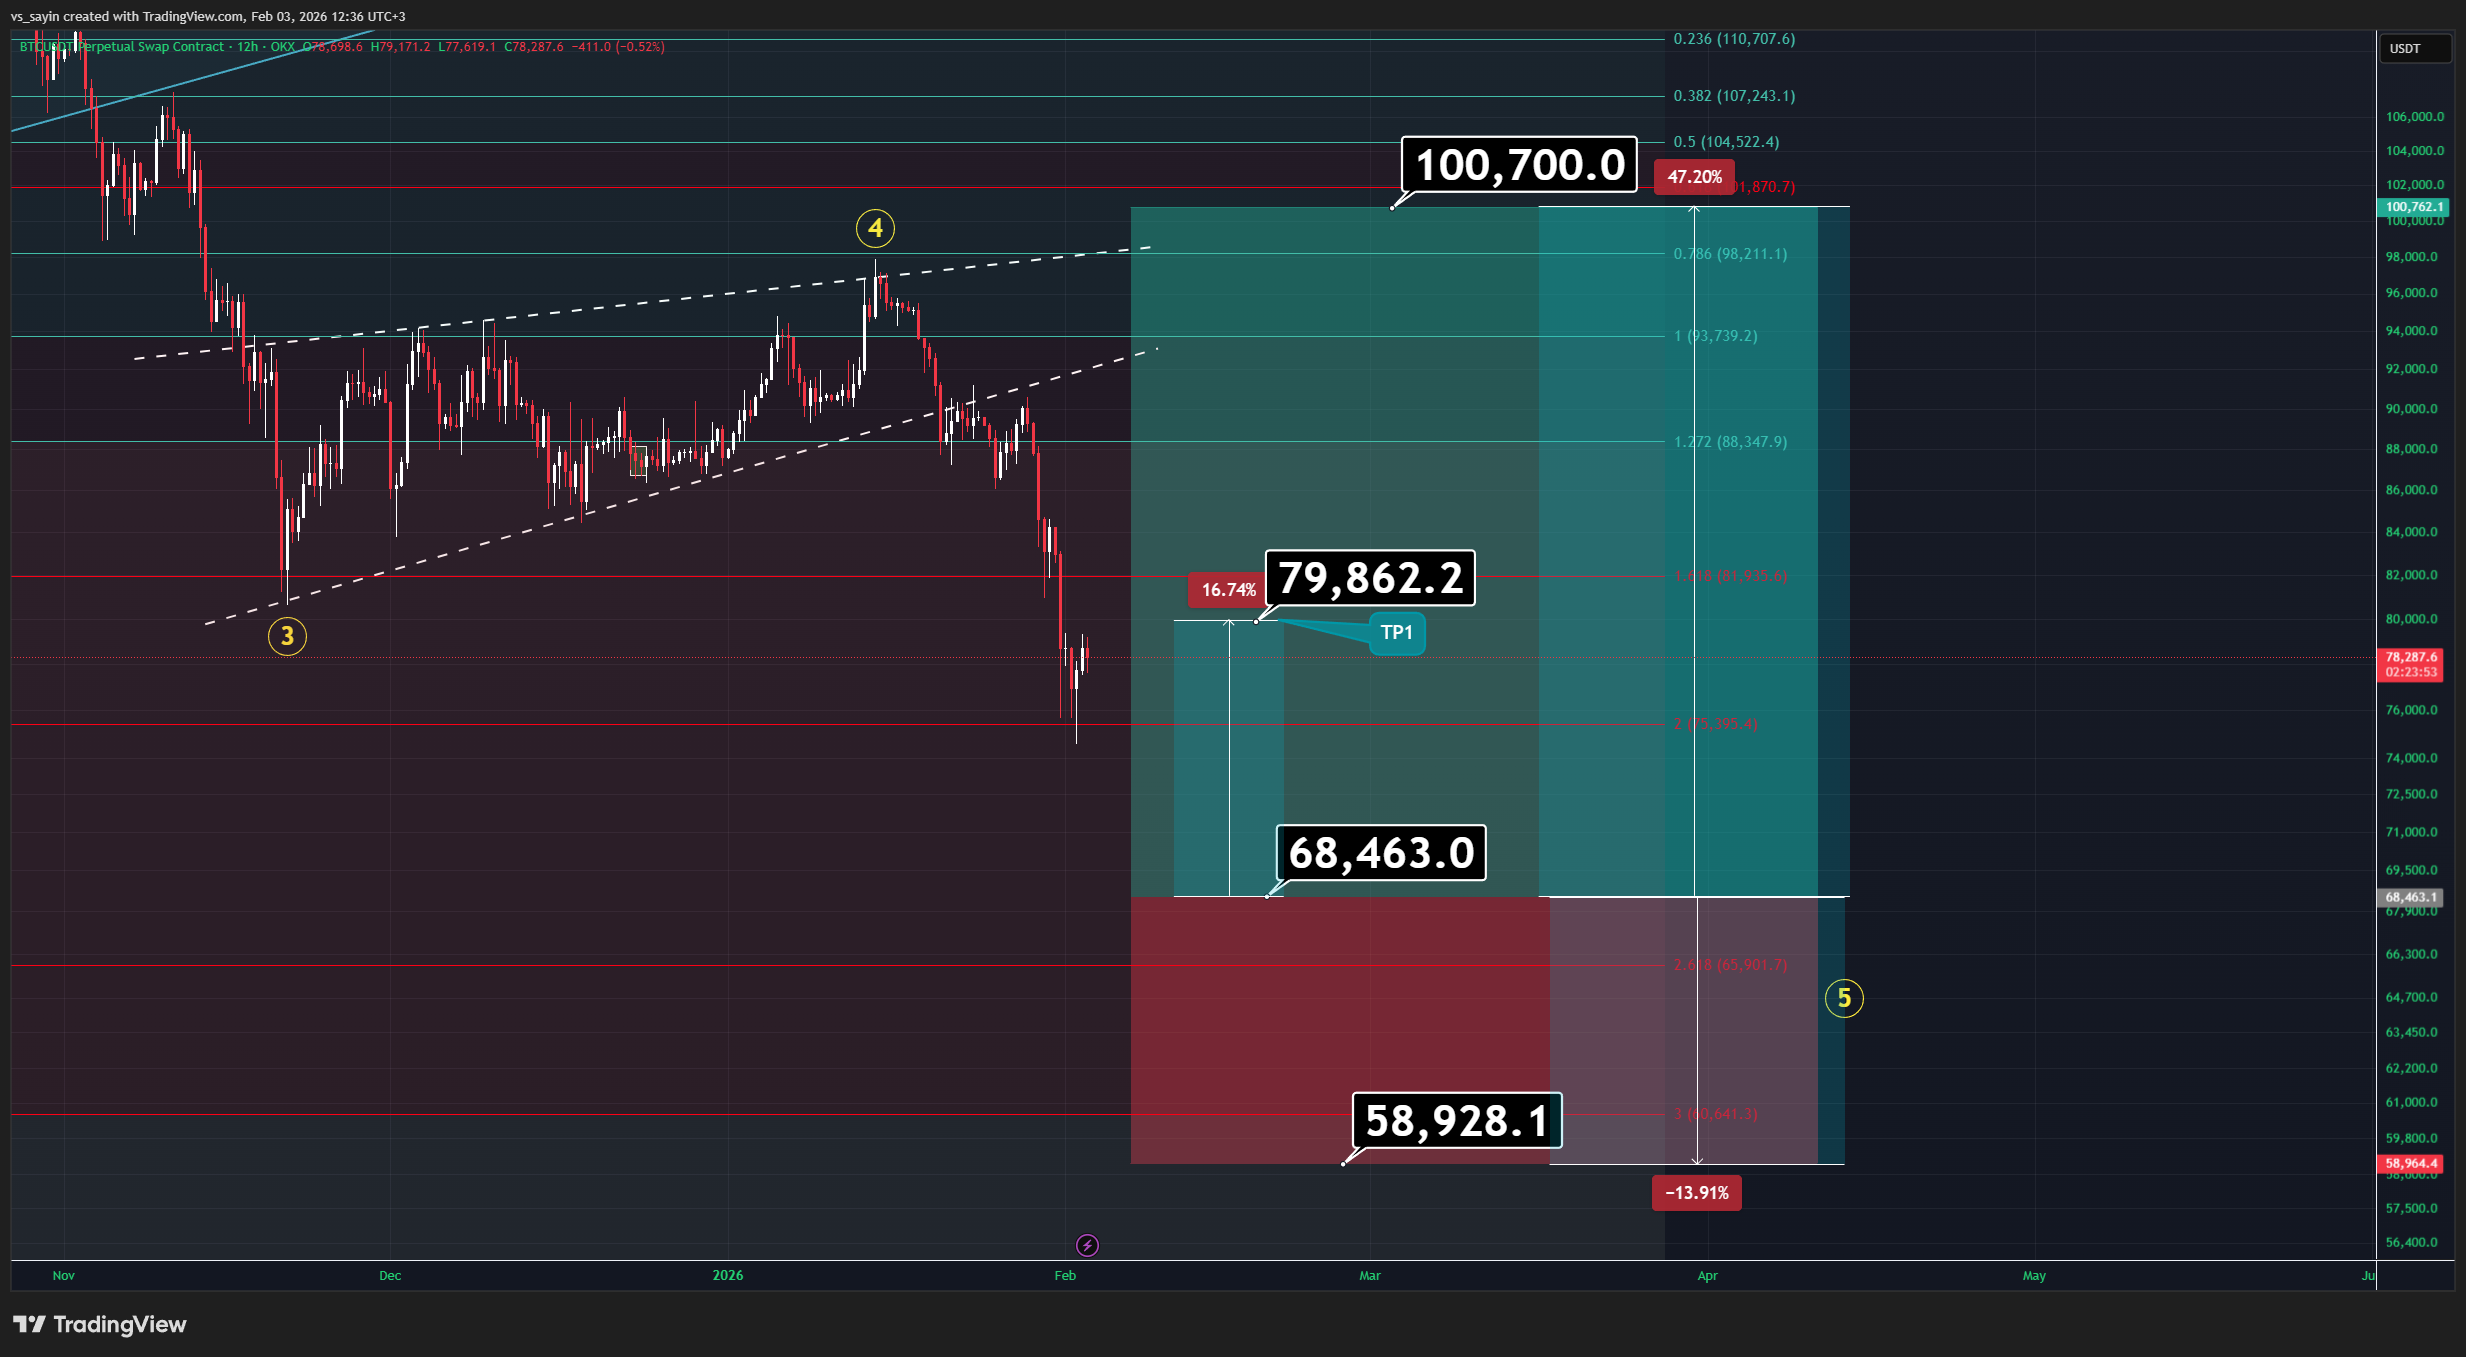This screenshot has width=2466, height=1357.
Task: Click the vs_sayin created with TradingView.com caption
Action: click(x=207, y=16)
